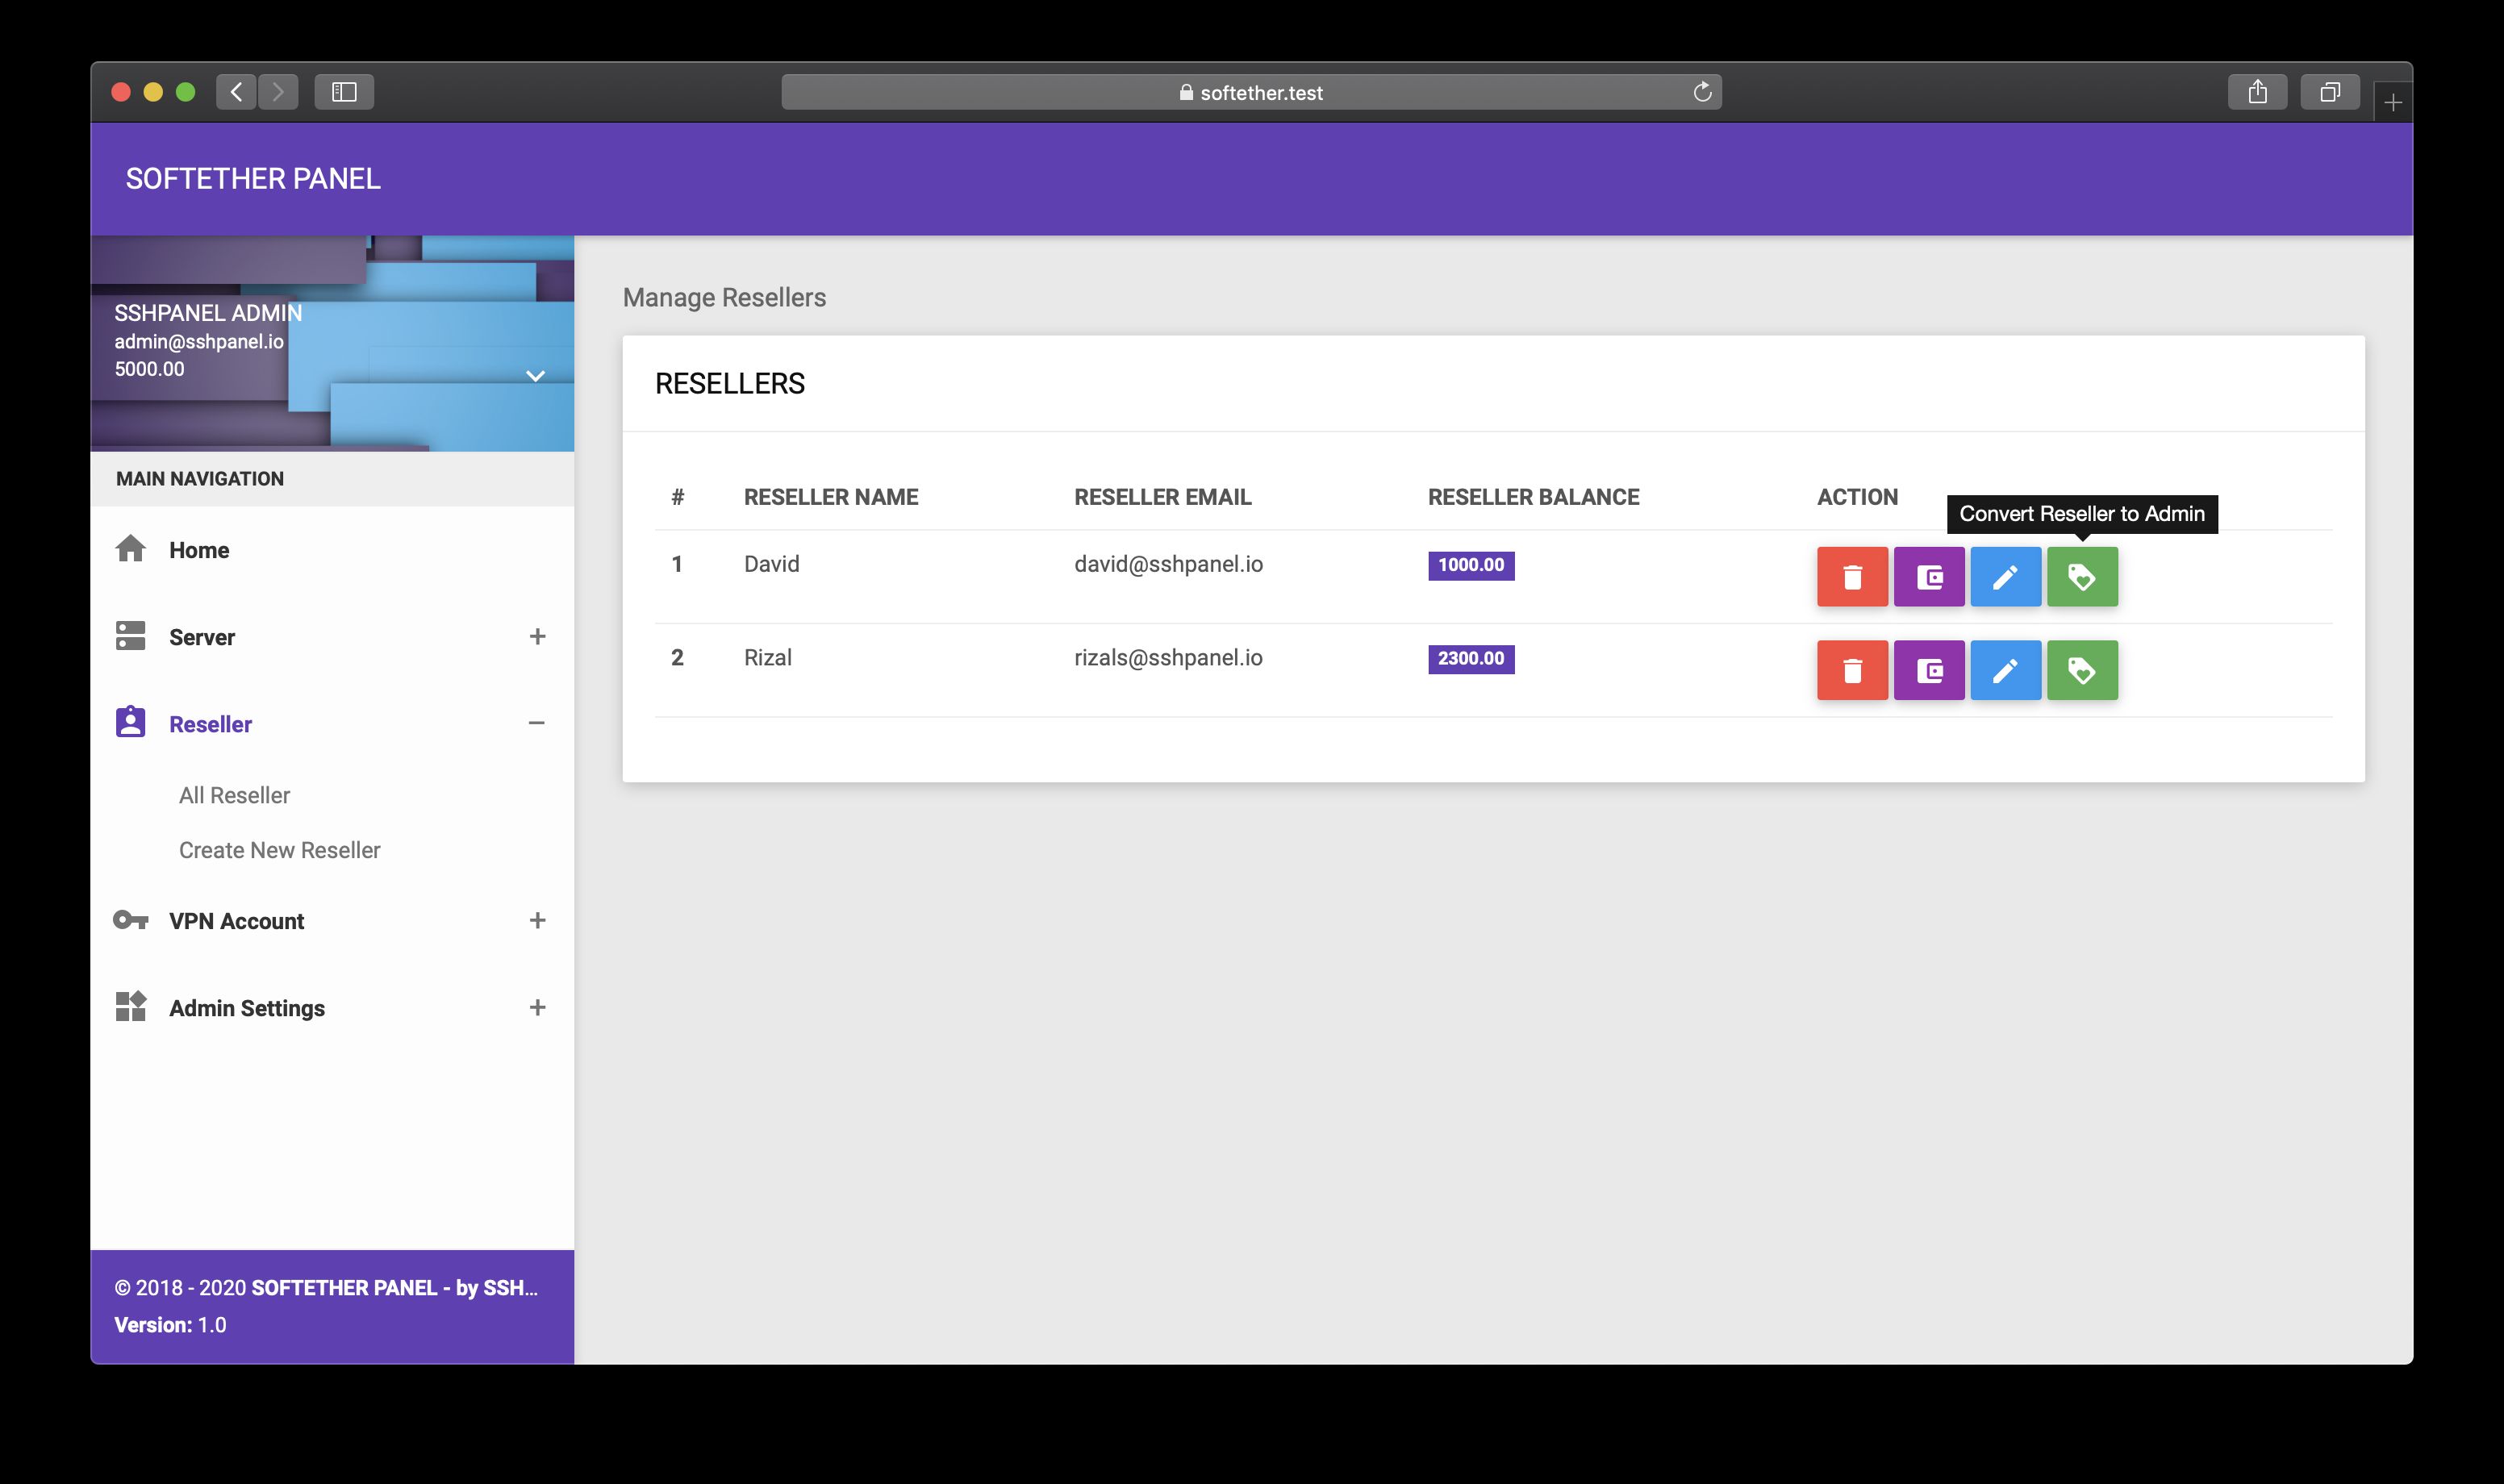Open admin profile dropdown chevron

535,376
